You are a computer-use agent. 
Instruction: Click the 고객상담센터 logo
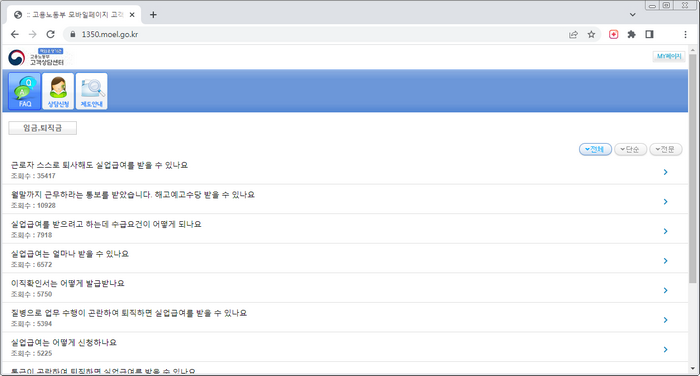pyautogui.click(x=37, y=57)
